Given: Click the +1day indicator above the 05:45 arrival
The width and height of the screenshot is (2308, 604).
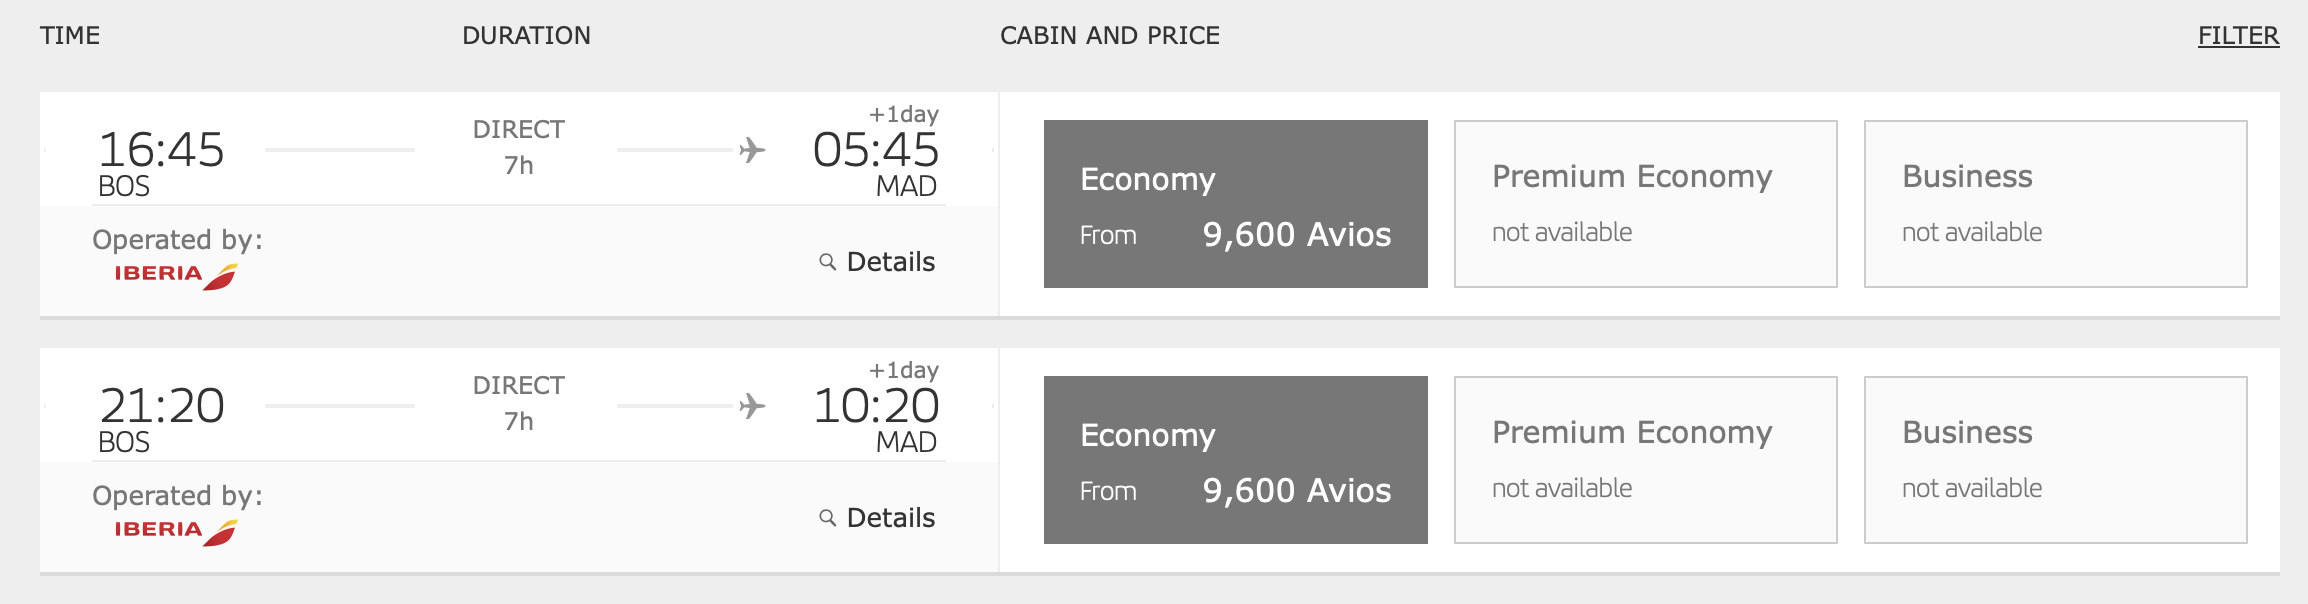Looking at the screenshot, I should [905, 113].
